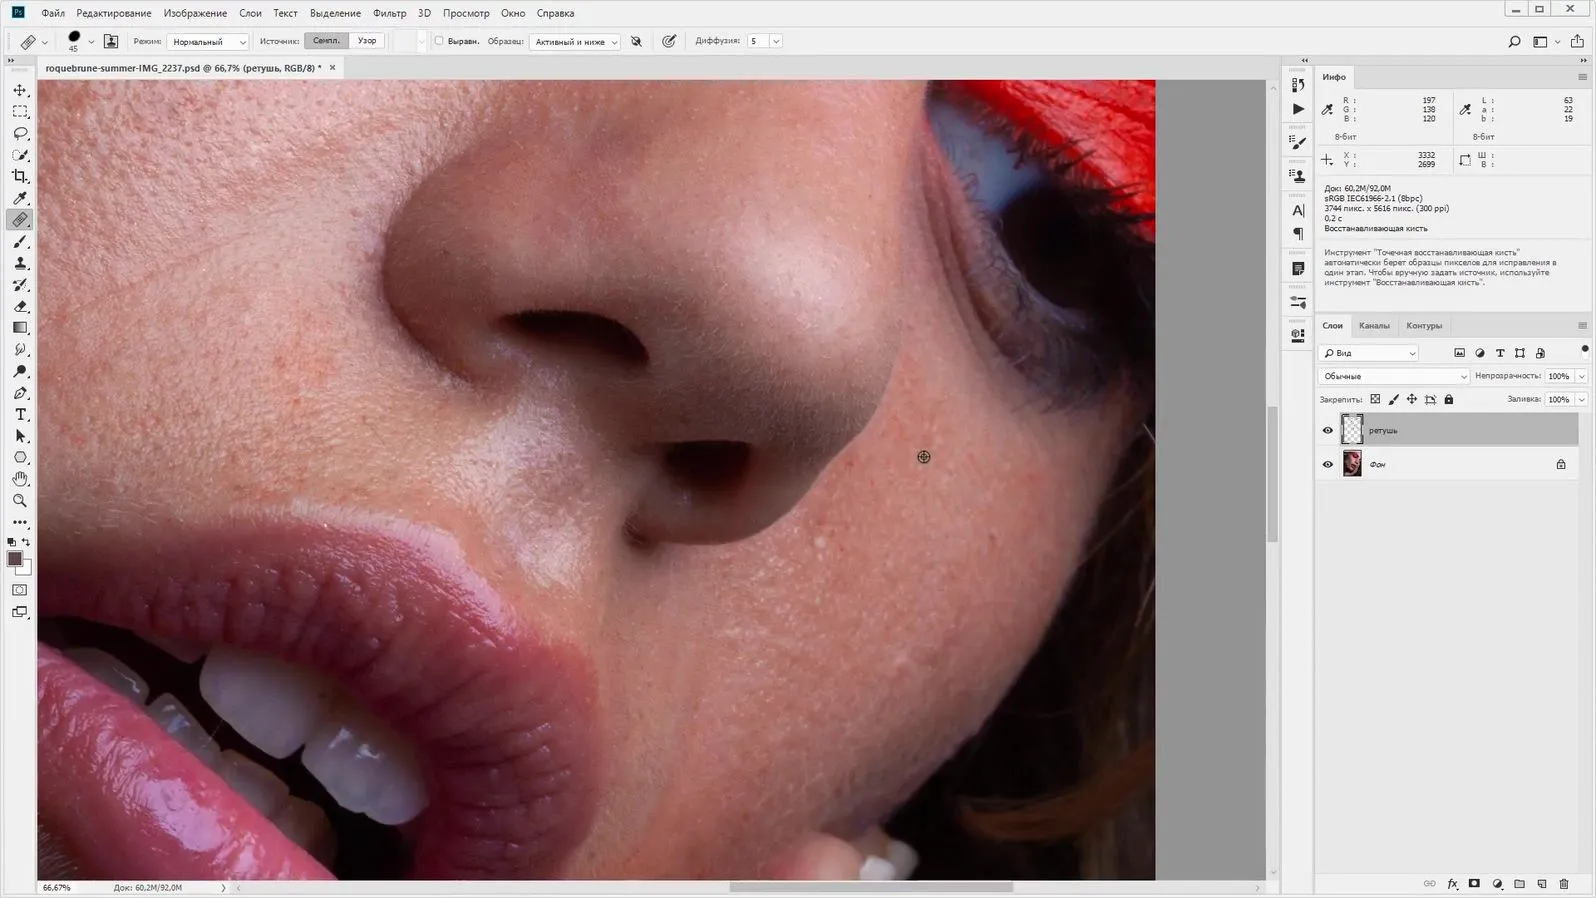Open the Заливка dropdown arrow

1581,399
